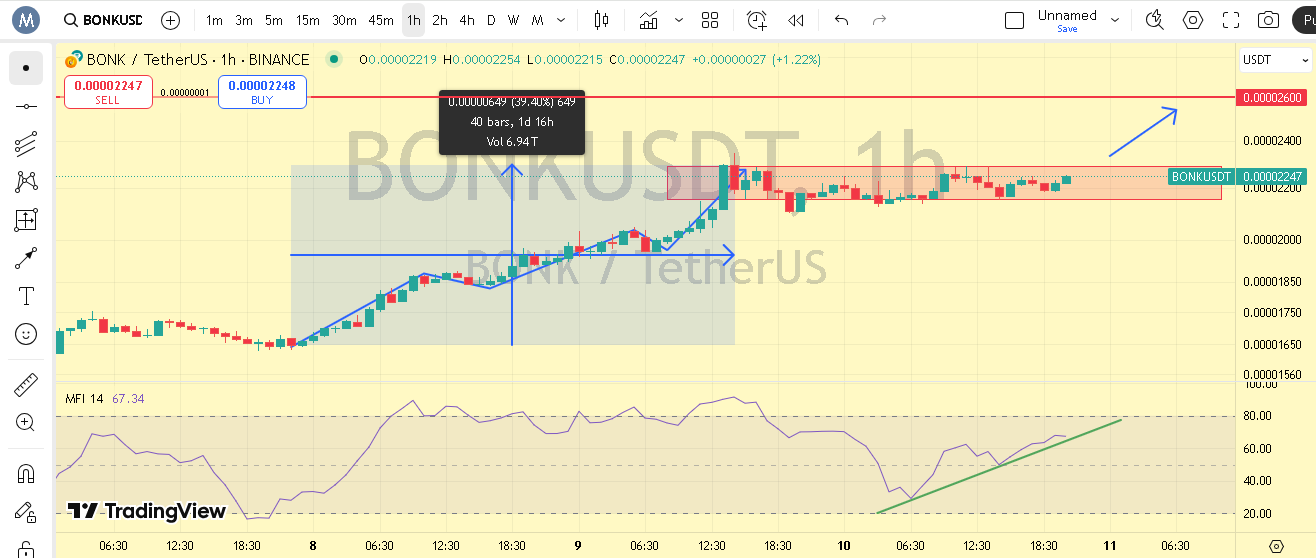Switch to the 30m timeframe

[344, 20]
